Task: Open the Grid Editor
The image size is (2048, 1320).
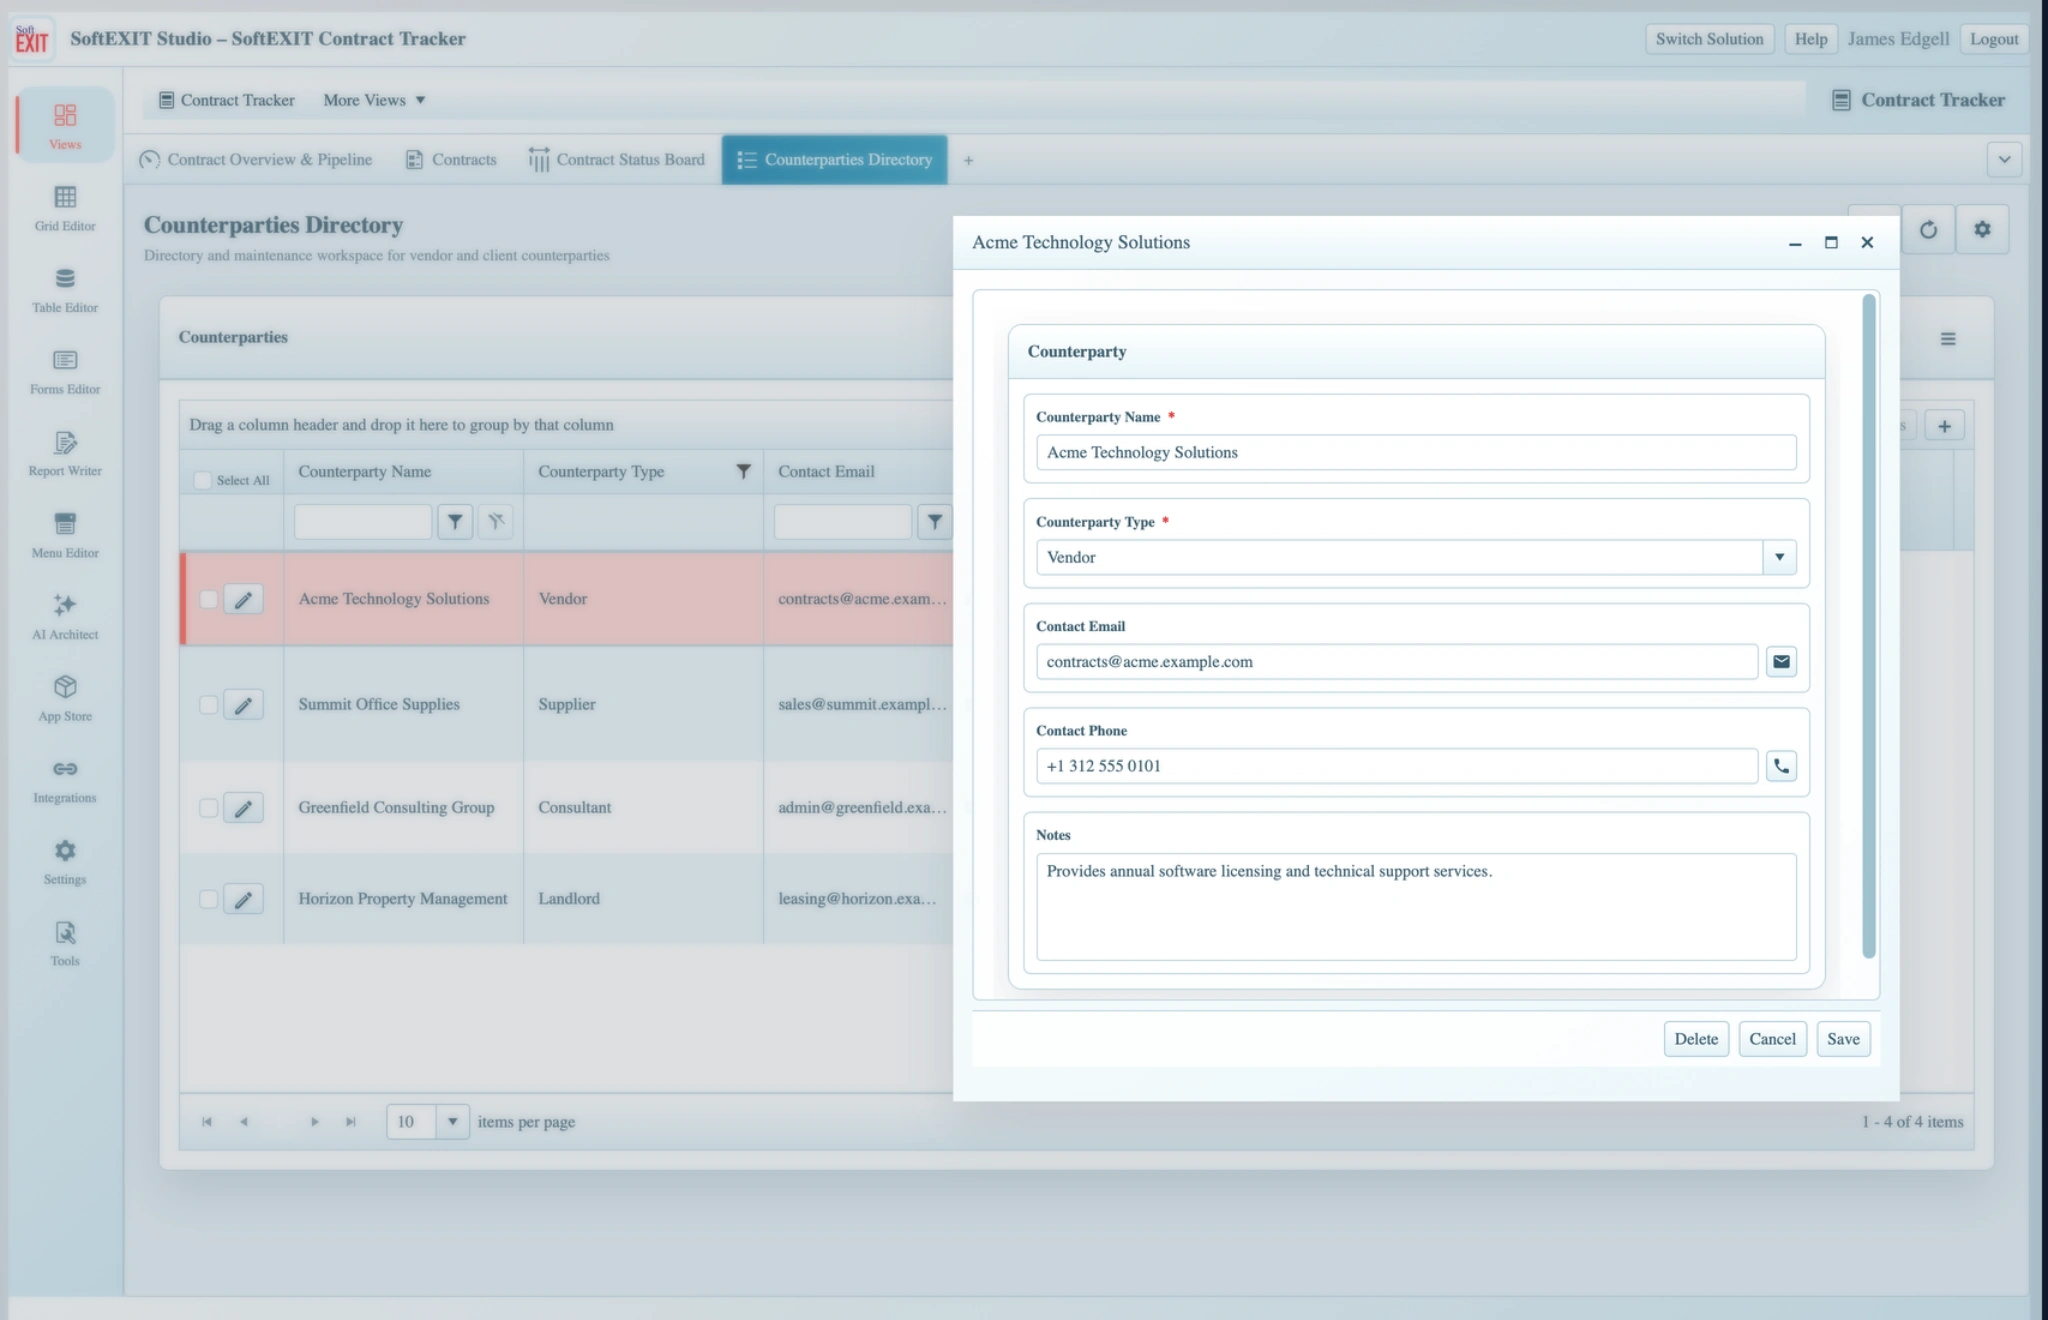Action: point(65,207)
